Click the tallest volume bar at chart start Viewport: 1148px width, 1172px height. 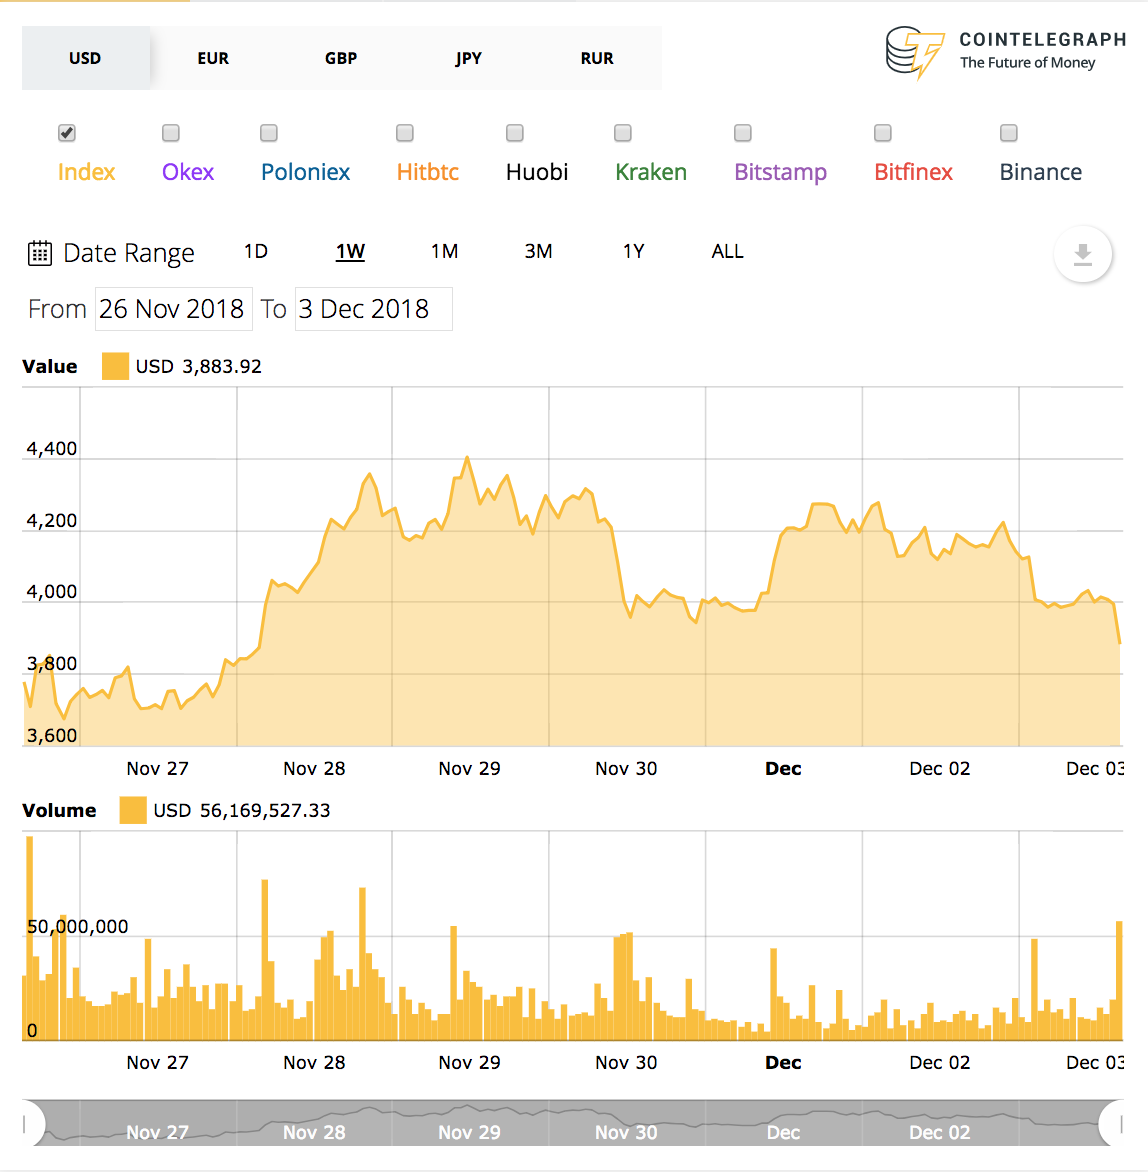tap(30, 938)
